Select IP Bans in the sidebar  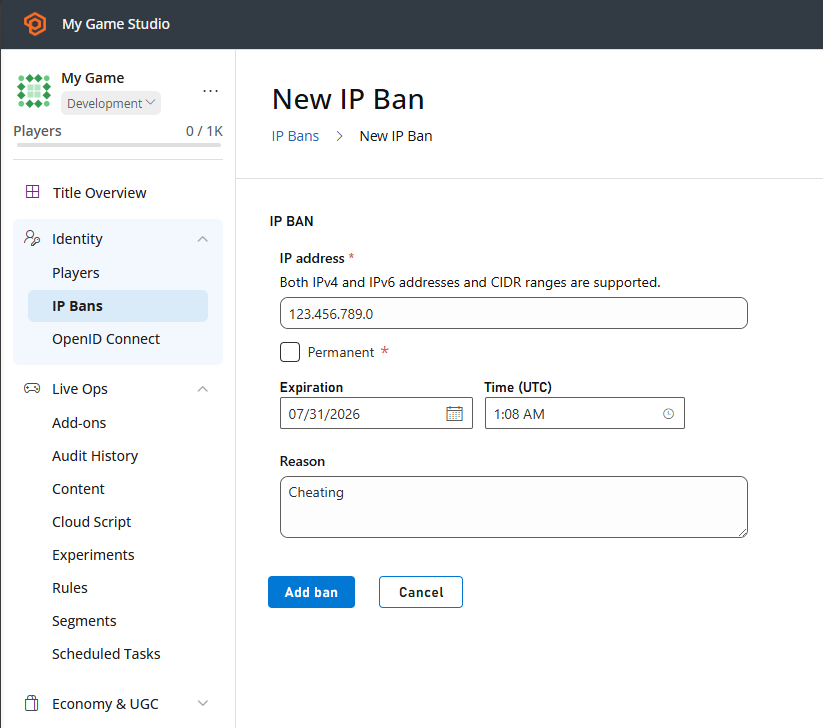(x=118, y=306)
